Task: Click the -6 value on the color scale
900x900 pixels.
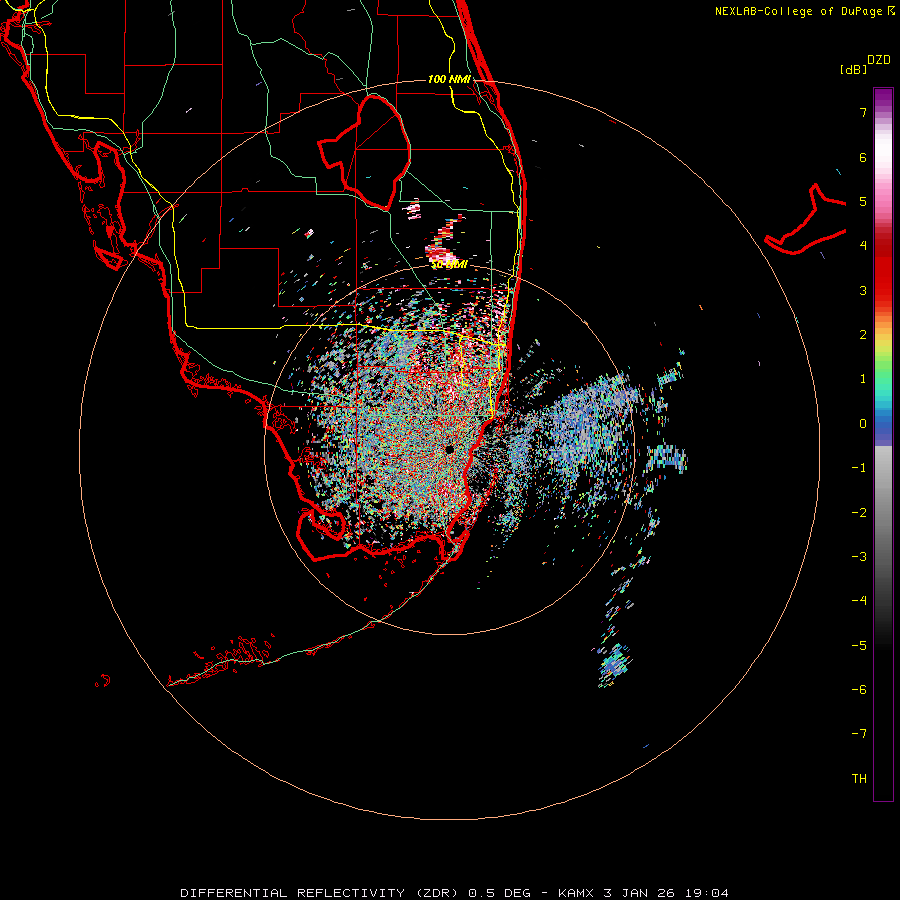Action: [x=859, y=690]
